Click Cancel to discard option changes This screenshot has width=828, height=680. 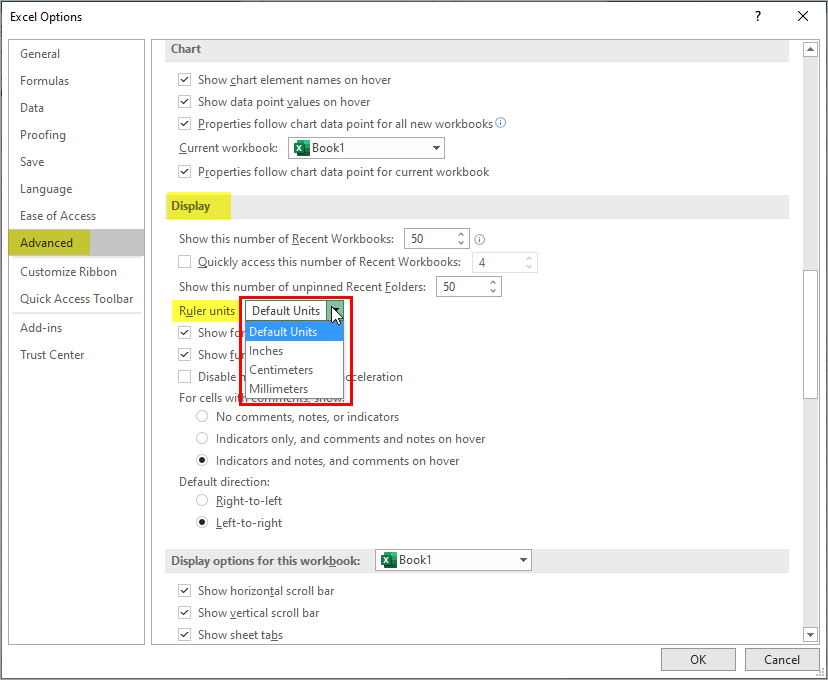[x=782, y=659]
